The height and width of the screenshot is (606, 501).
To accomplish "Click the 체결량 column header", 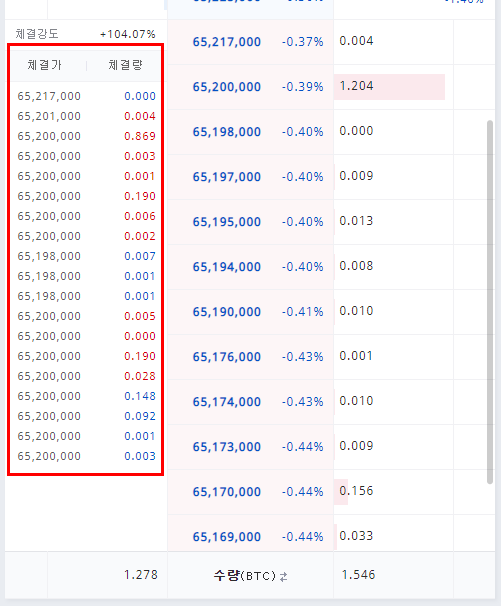I will coord(126,65).
